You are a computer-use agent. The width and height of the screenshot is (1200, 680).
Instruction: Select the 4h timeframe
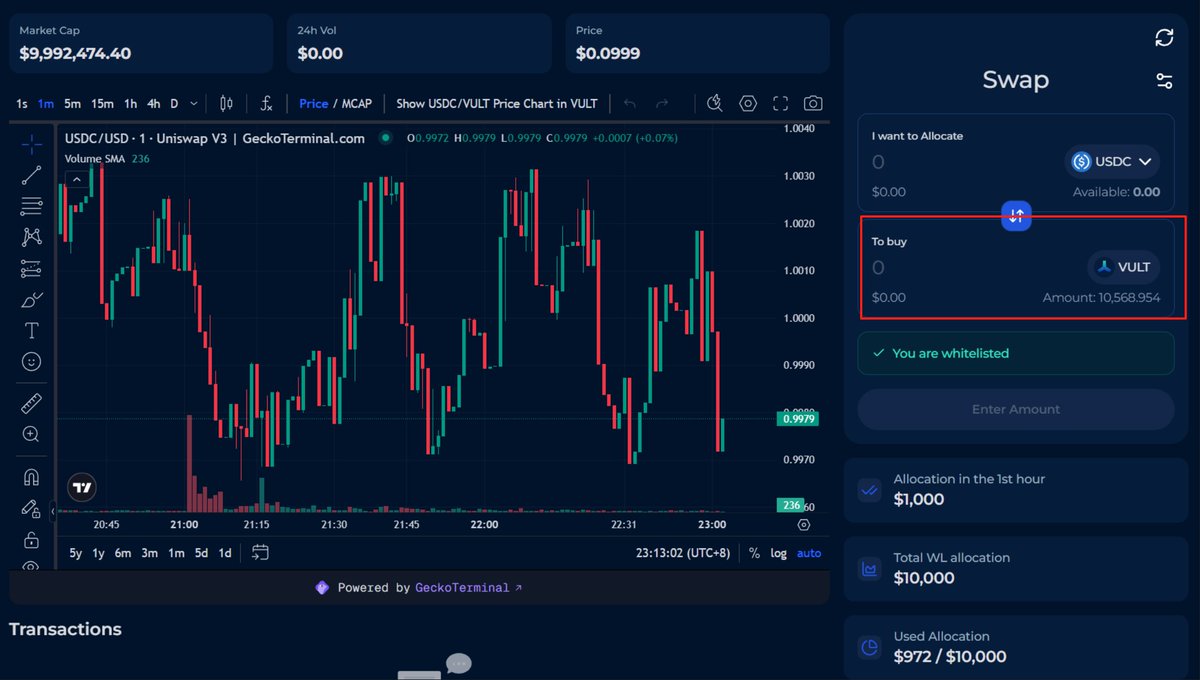click(x=153, y=103)
